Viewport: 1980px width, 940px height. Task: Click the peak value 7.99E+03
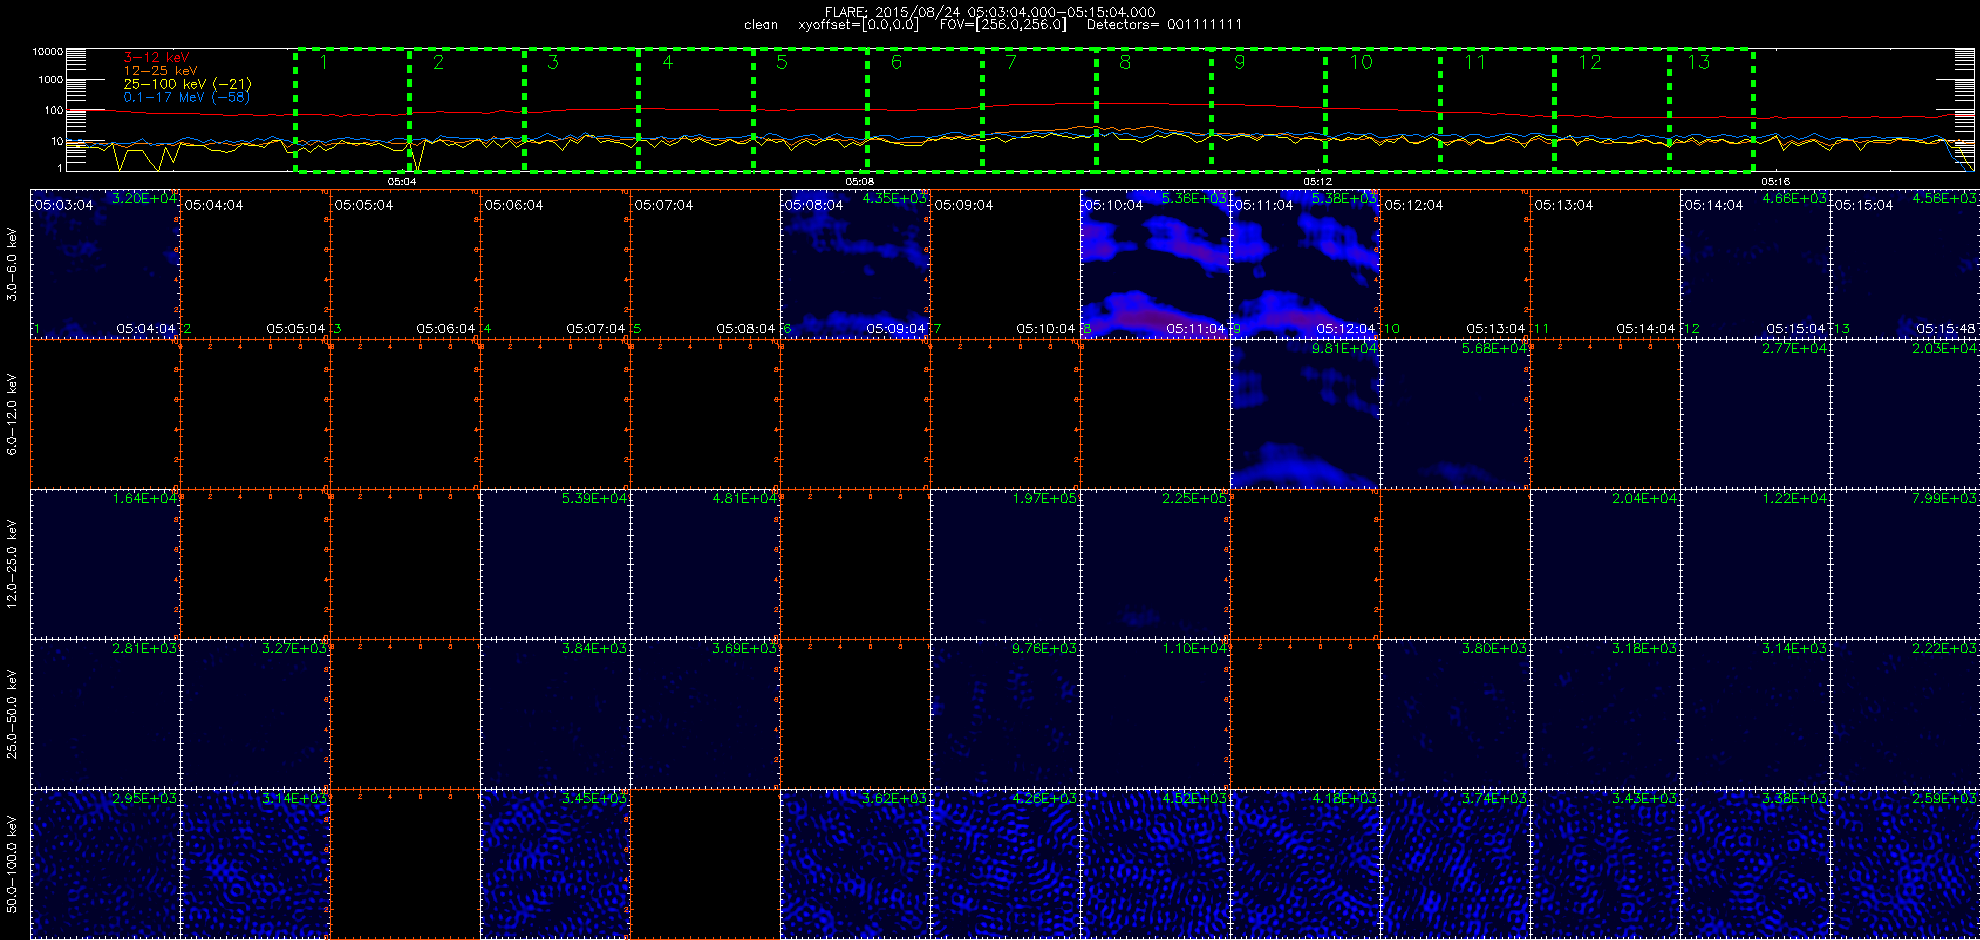(1944, 498)
